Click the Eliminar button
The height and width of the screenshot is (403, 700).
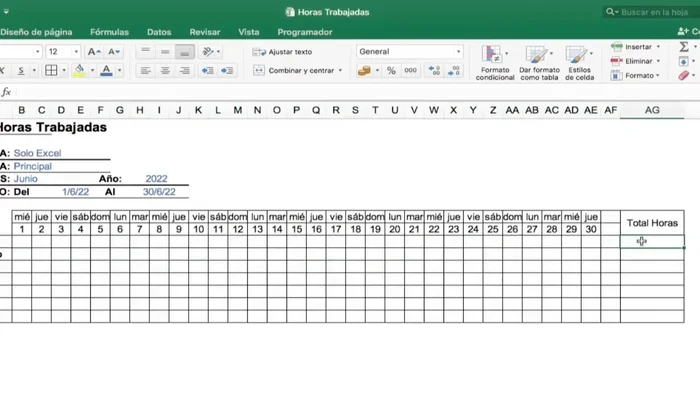tap(632, 61)
